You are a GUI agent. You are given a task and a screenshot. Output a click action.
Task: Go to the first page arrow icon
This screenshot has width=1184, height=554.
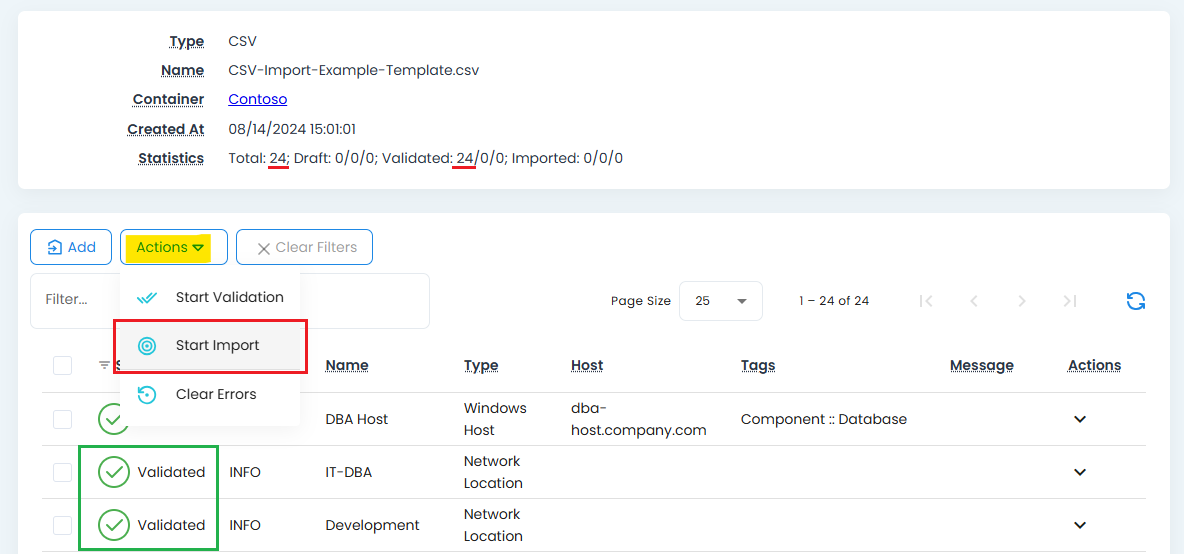pyautogui.click(x=925, y=301)
